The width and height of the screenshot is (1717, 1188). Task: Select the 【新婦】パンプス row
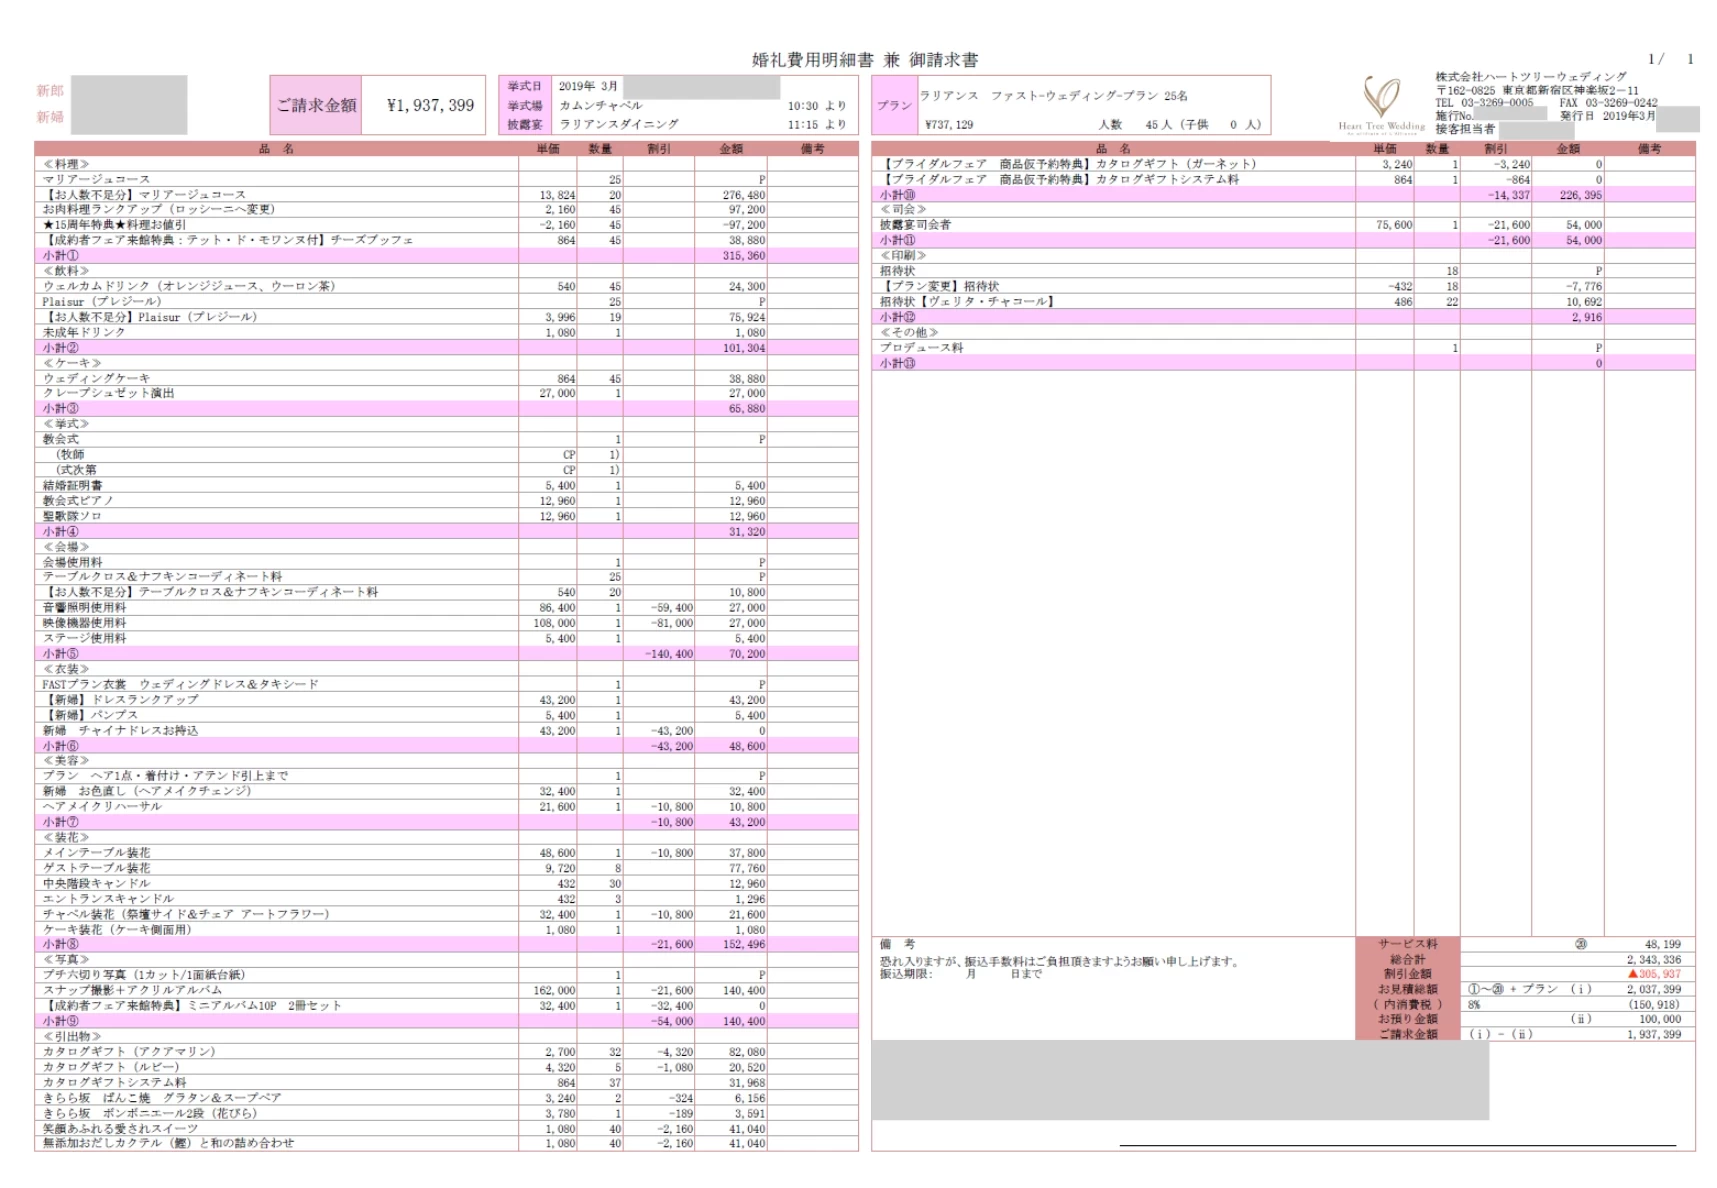(x=446, y=715)
